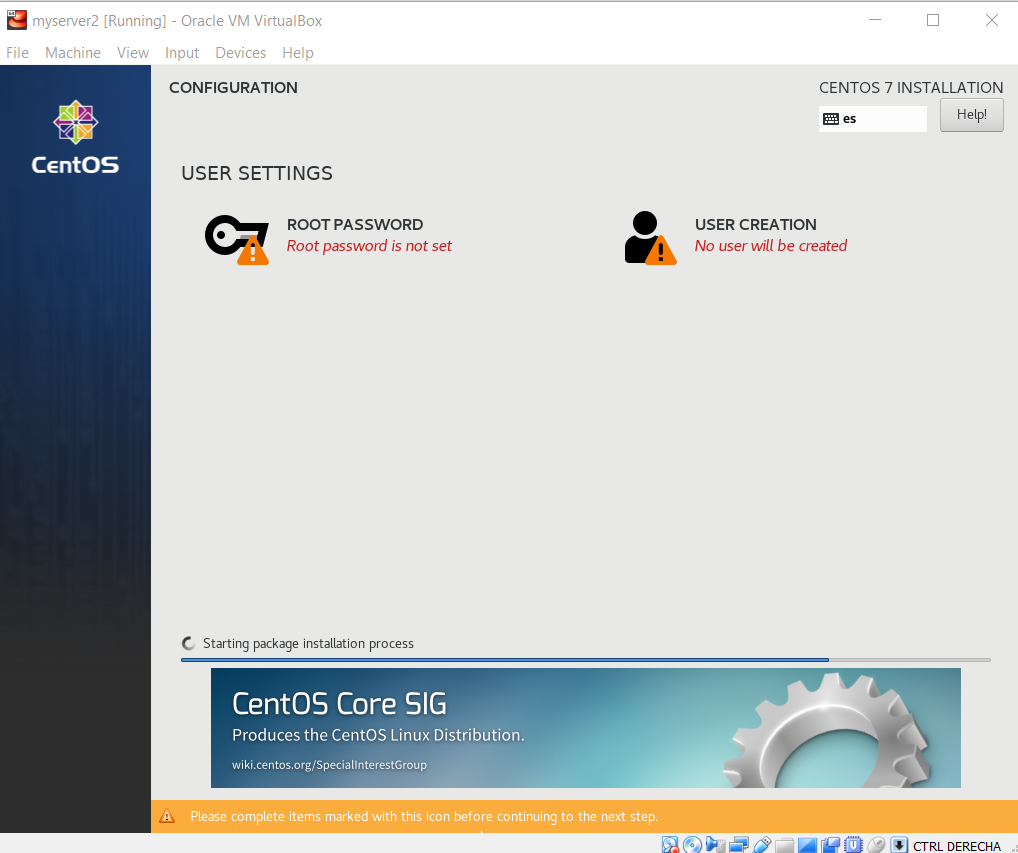The height and width of the screenshot is (853, 1018).
Task: Open the es keyboard layout selector
Action: (872, 119)
